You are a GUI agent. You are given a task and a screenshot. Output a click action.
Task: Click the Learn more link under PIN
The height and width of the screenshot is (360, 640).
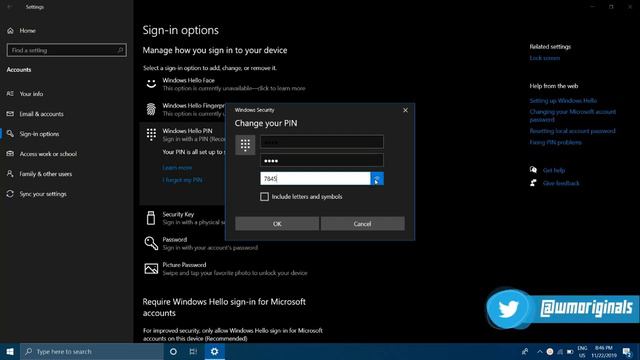177,168
